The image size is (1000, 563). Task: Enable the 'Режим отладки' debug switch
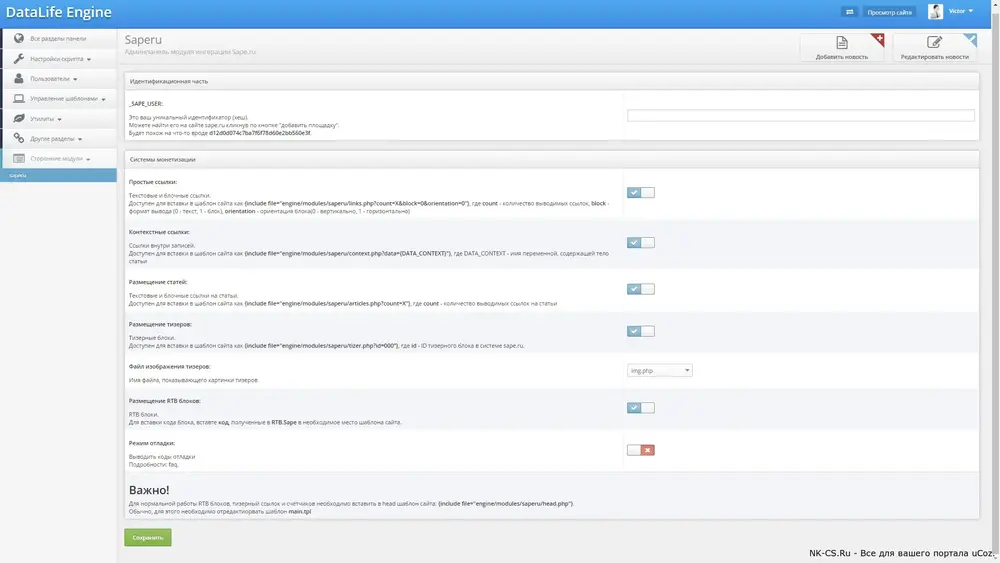640,450
